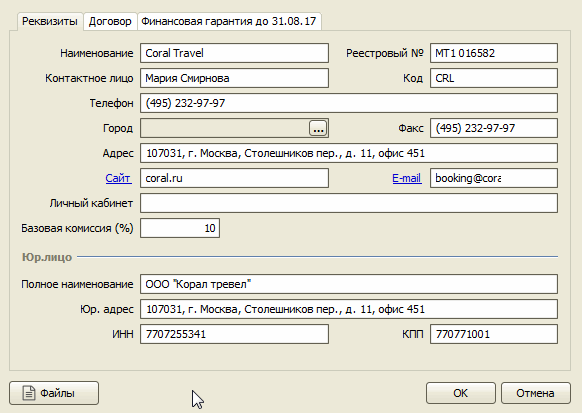Click the Полное наименование field
Image resolution: width=582 pixels, height=413 pixels.
point(349,284)
